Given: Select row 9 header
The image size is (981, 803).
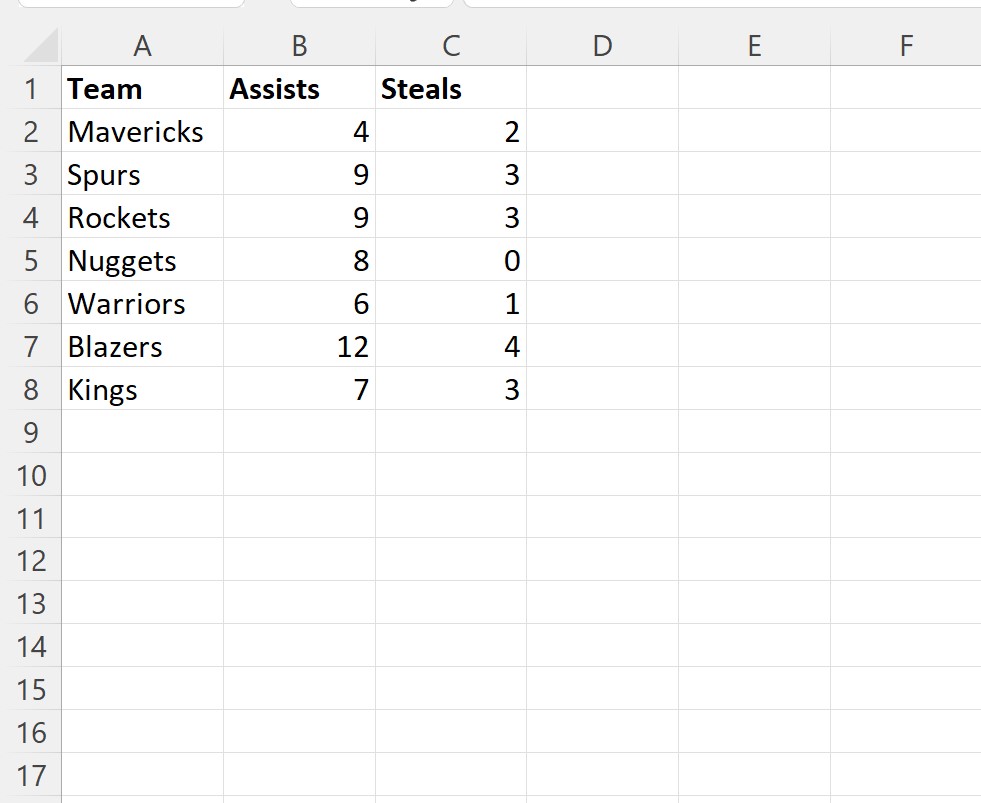Looking at the screenshot, I should (31, 432).
